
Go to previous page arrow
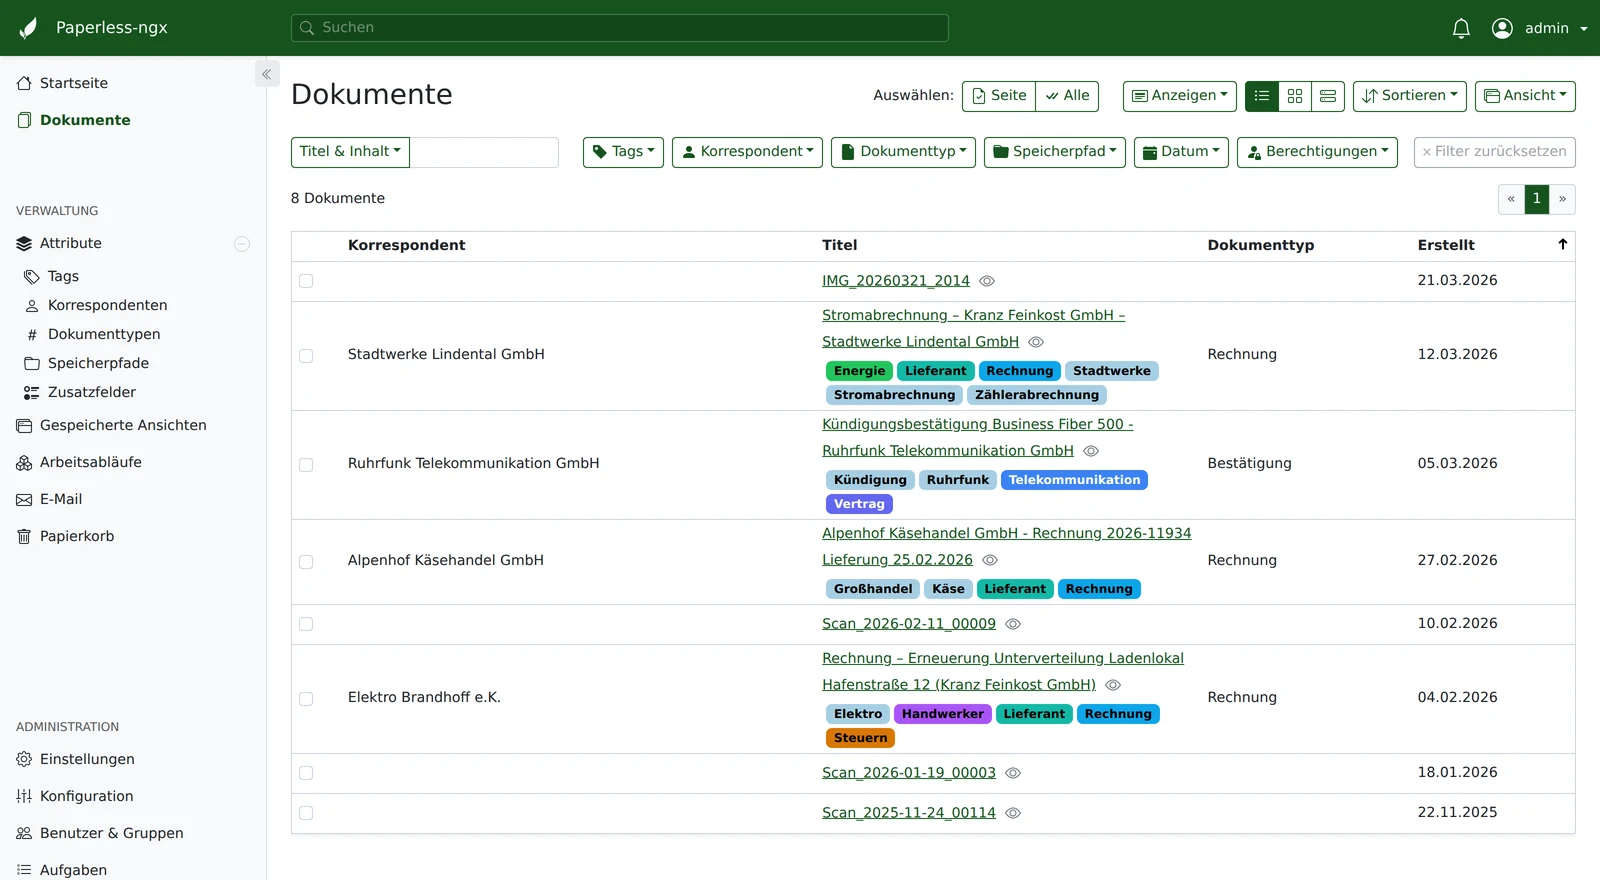[1511, 199]
